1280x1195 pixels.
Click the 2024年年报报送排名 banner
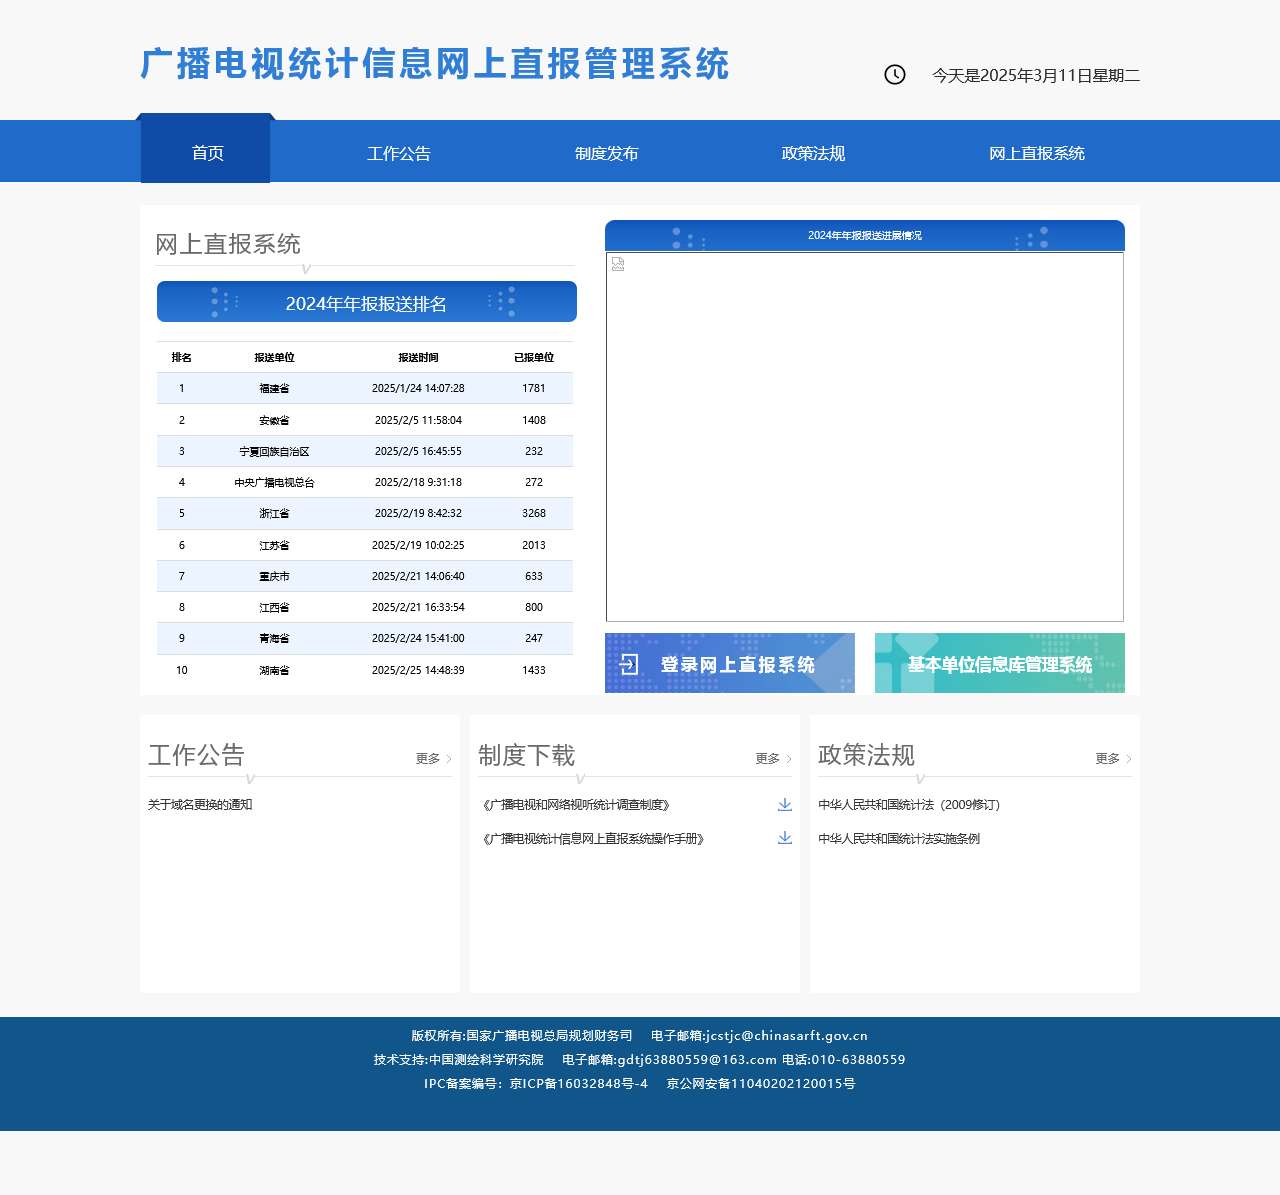click(x=366, y=301)
